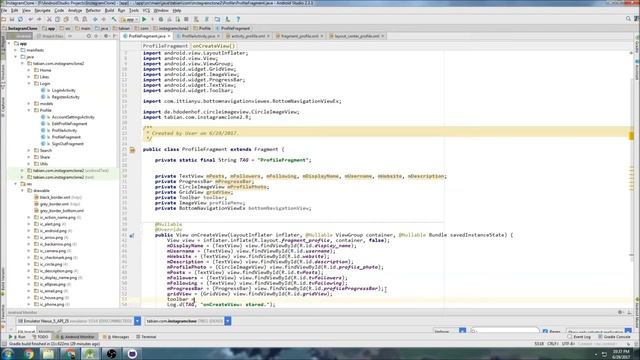The width and height of the screenshot is (640, 360).
Task: Click the Paste toolbar icon
Action: click(66, 19)
